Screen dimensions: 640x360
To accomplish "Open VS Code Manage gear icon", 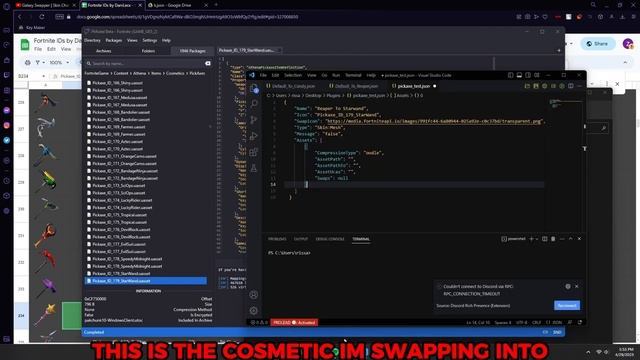I will click(x=253, y=311).
